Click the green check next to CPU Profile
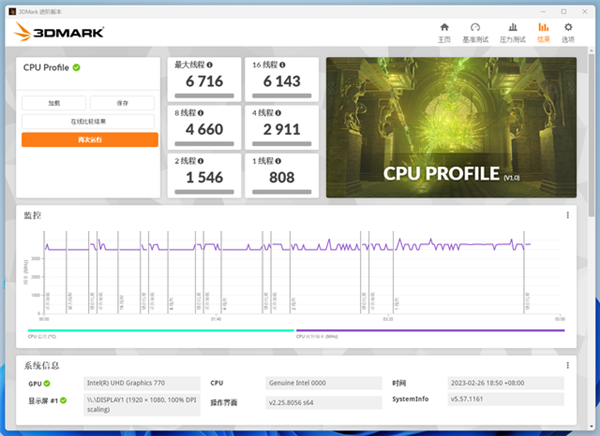600x436 pixels. click(x=77, y=67)
